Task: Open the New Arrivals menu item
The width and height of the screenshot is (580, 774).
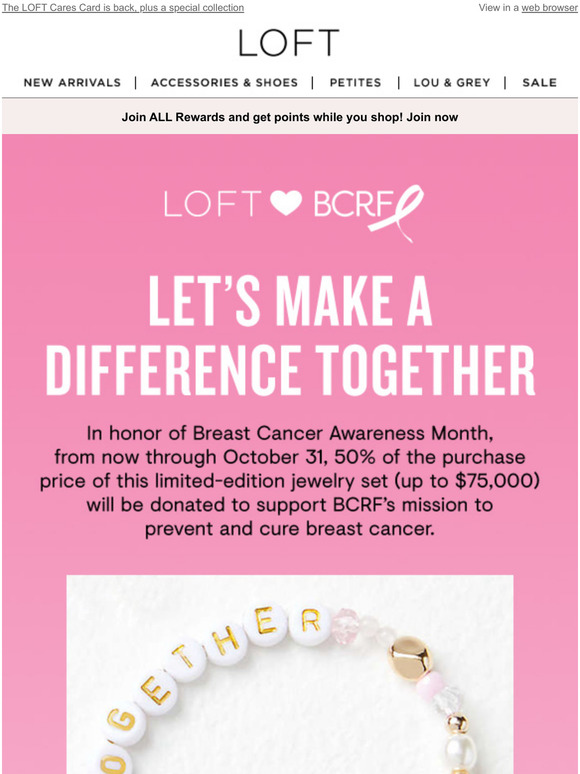Action: click(72, 82)
